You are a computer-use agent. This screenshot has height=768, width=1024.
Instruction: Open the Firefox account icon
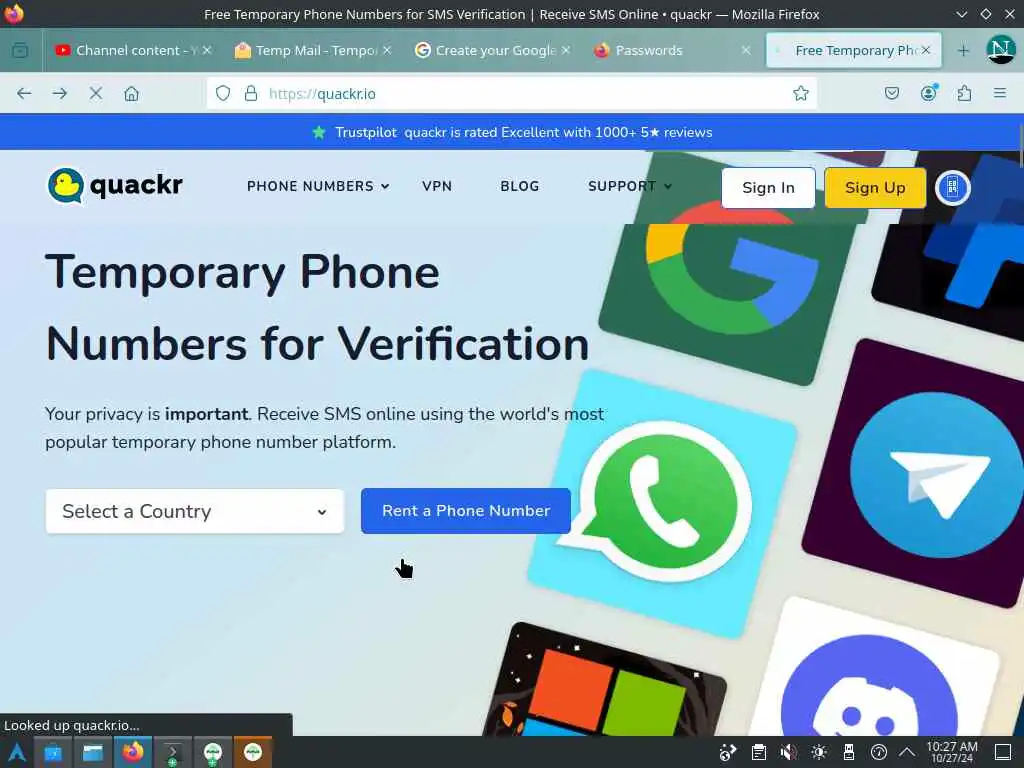(x=929, y=93)
